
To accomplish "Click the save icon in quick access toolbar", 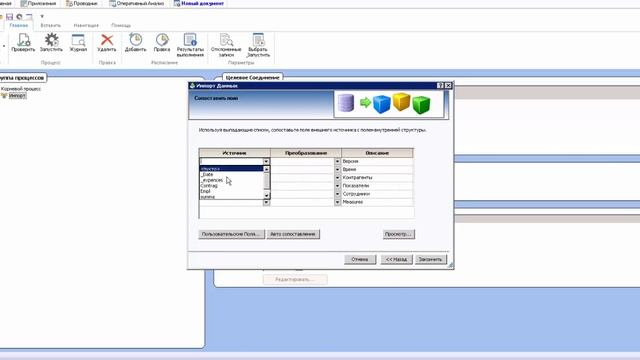I will point(9,16).
